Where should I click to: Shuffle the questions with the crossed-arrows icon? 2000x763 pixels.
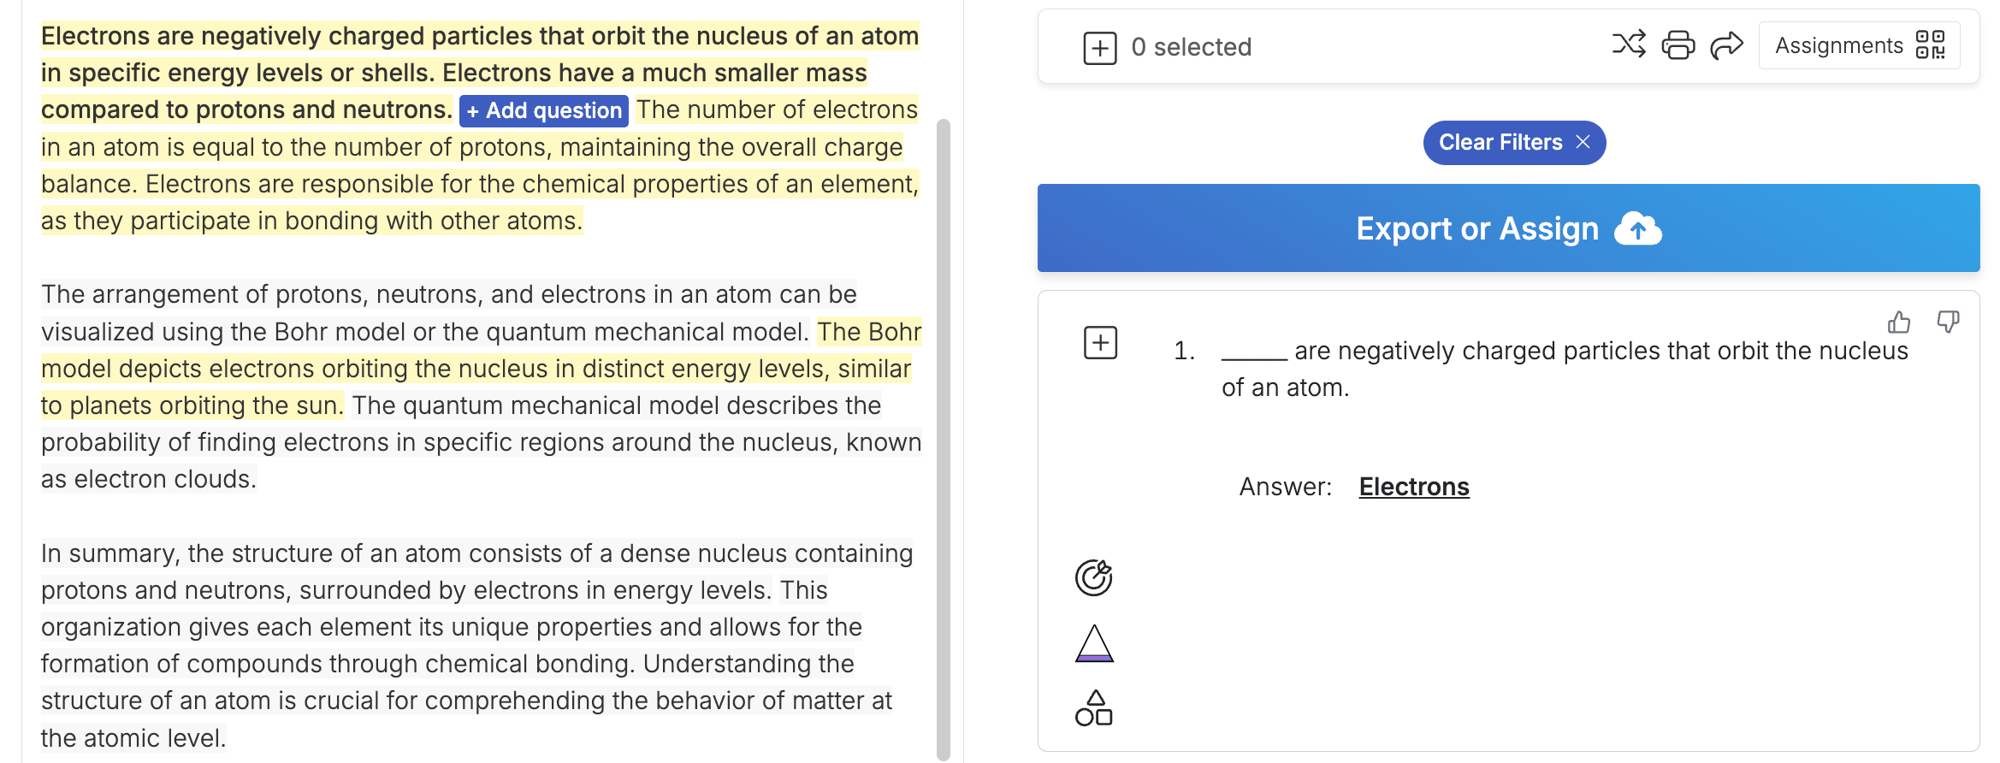(x=1628, y=45)
